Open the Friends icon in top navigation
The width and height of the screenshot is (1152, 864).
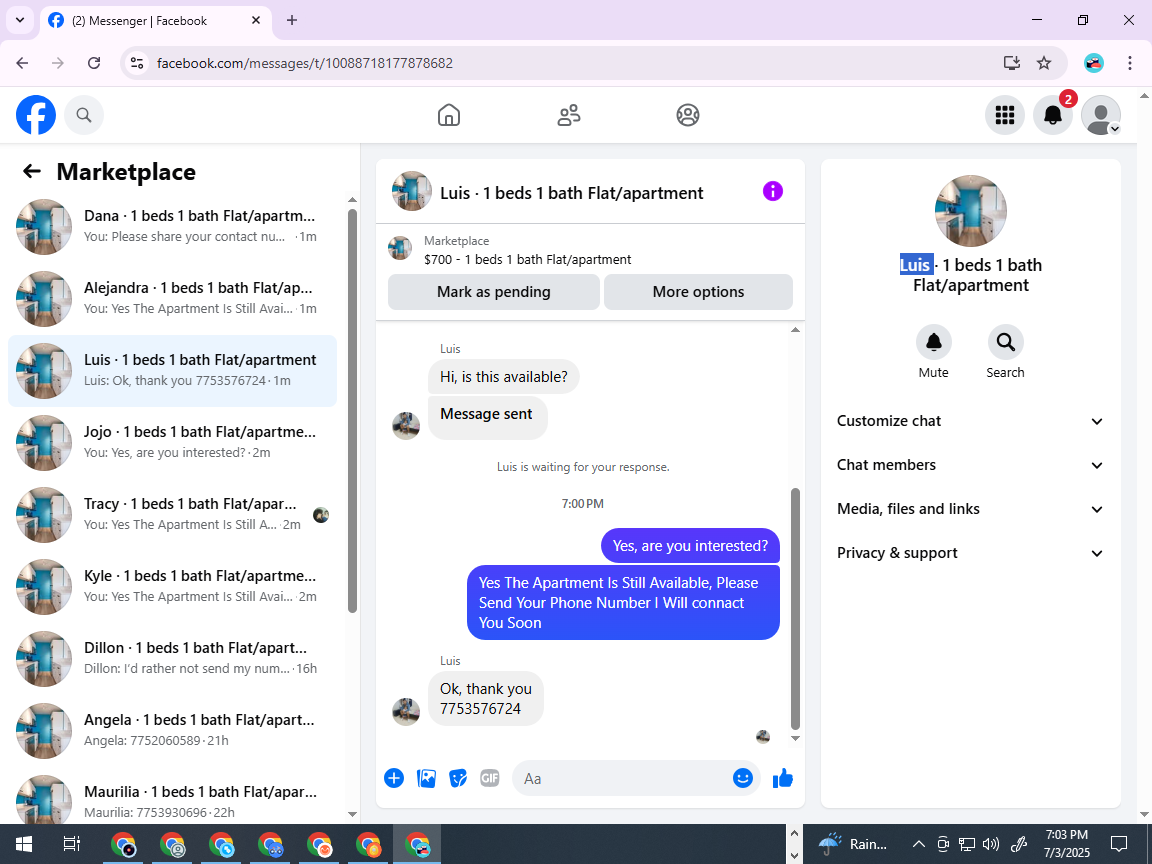point(569,115)
